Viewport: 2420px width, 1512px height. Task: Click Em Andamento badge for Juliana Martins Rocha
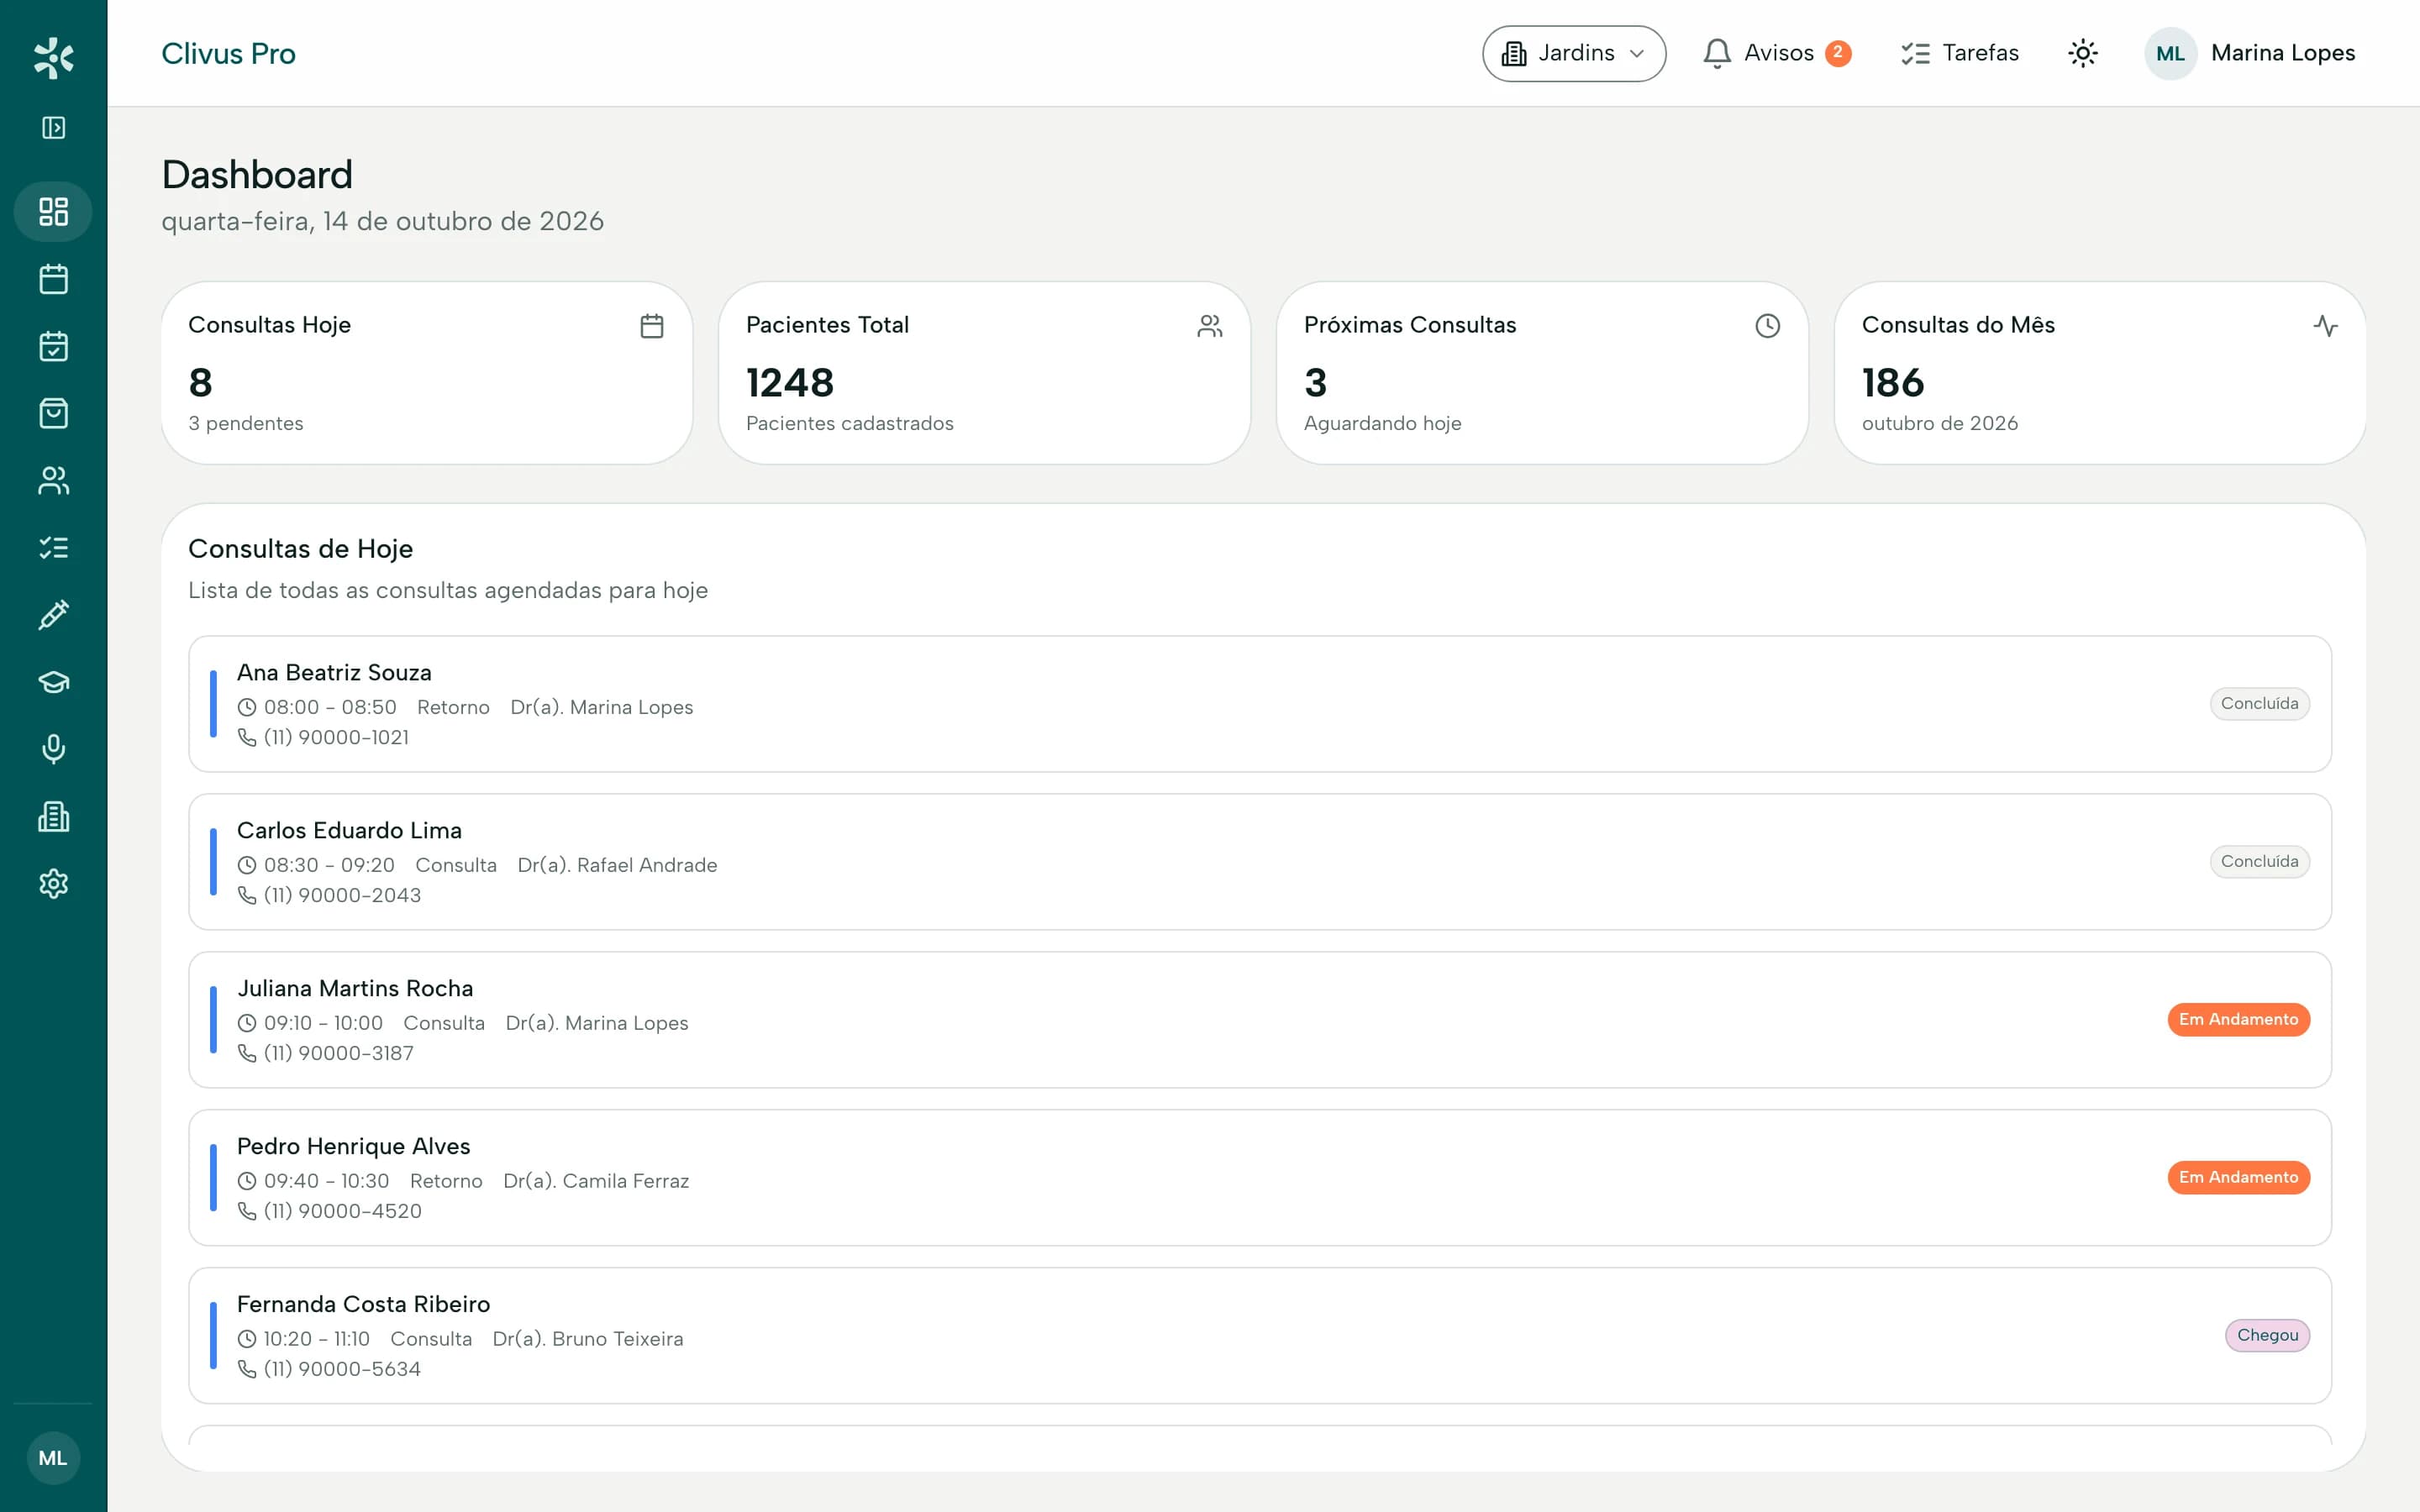pos(2238,1020)
